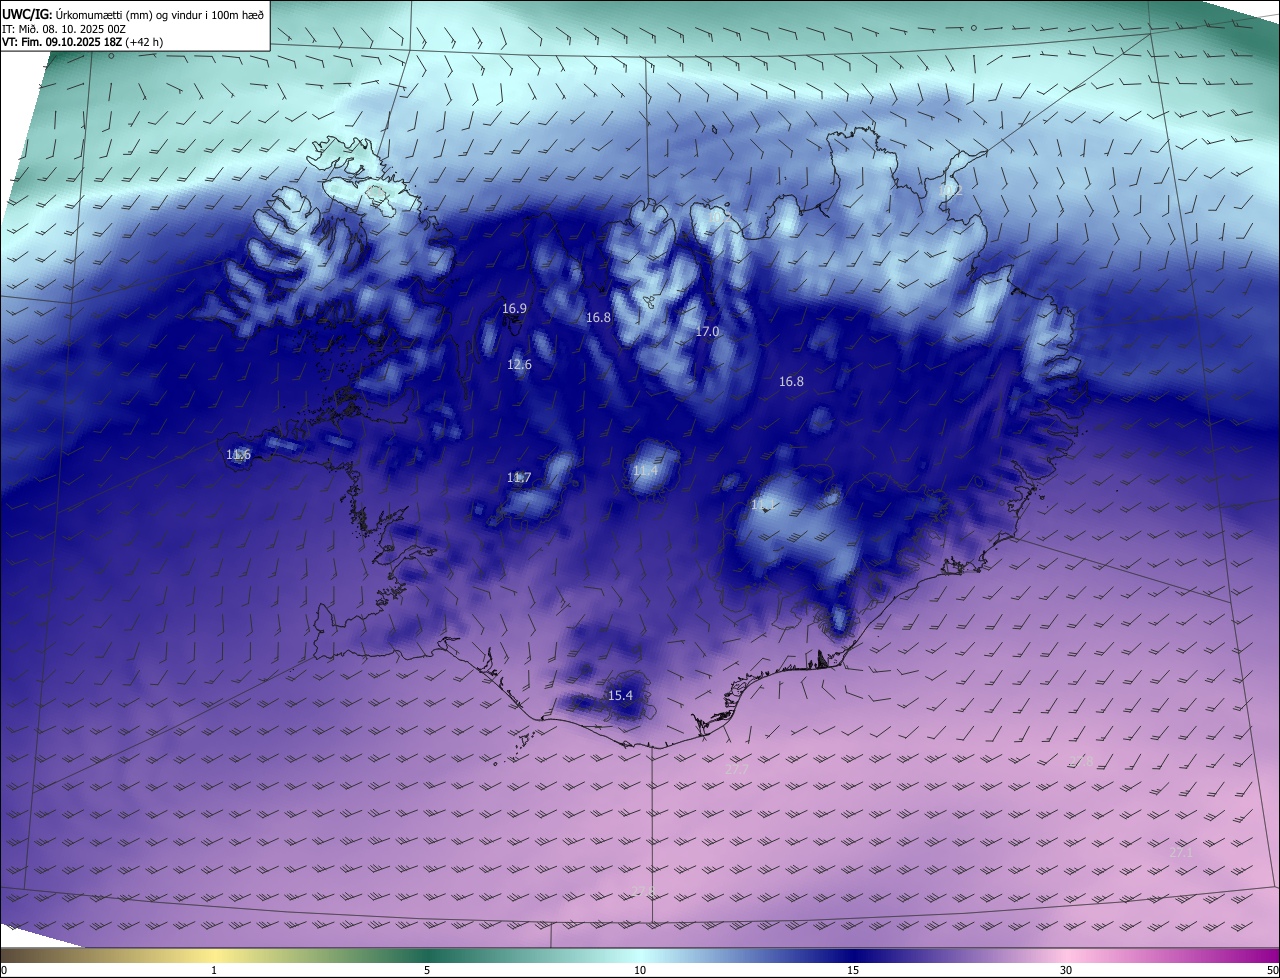Click the colorbar tick label 1

tap(214, 970)
